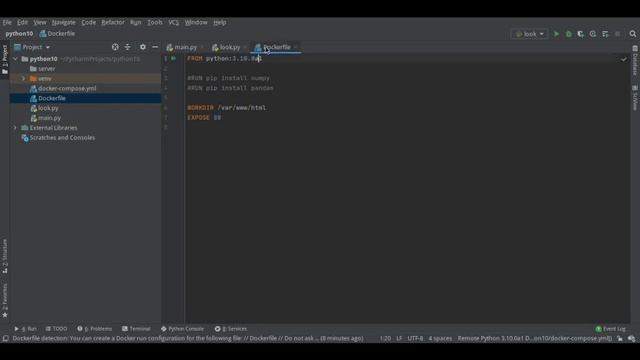
Task: Click Remote Python interpreter in status bar
Action: [x=535, y=338]
